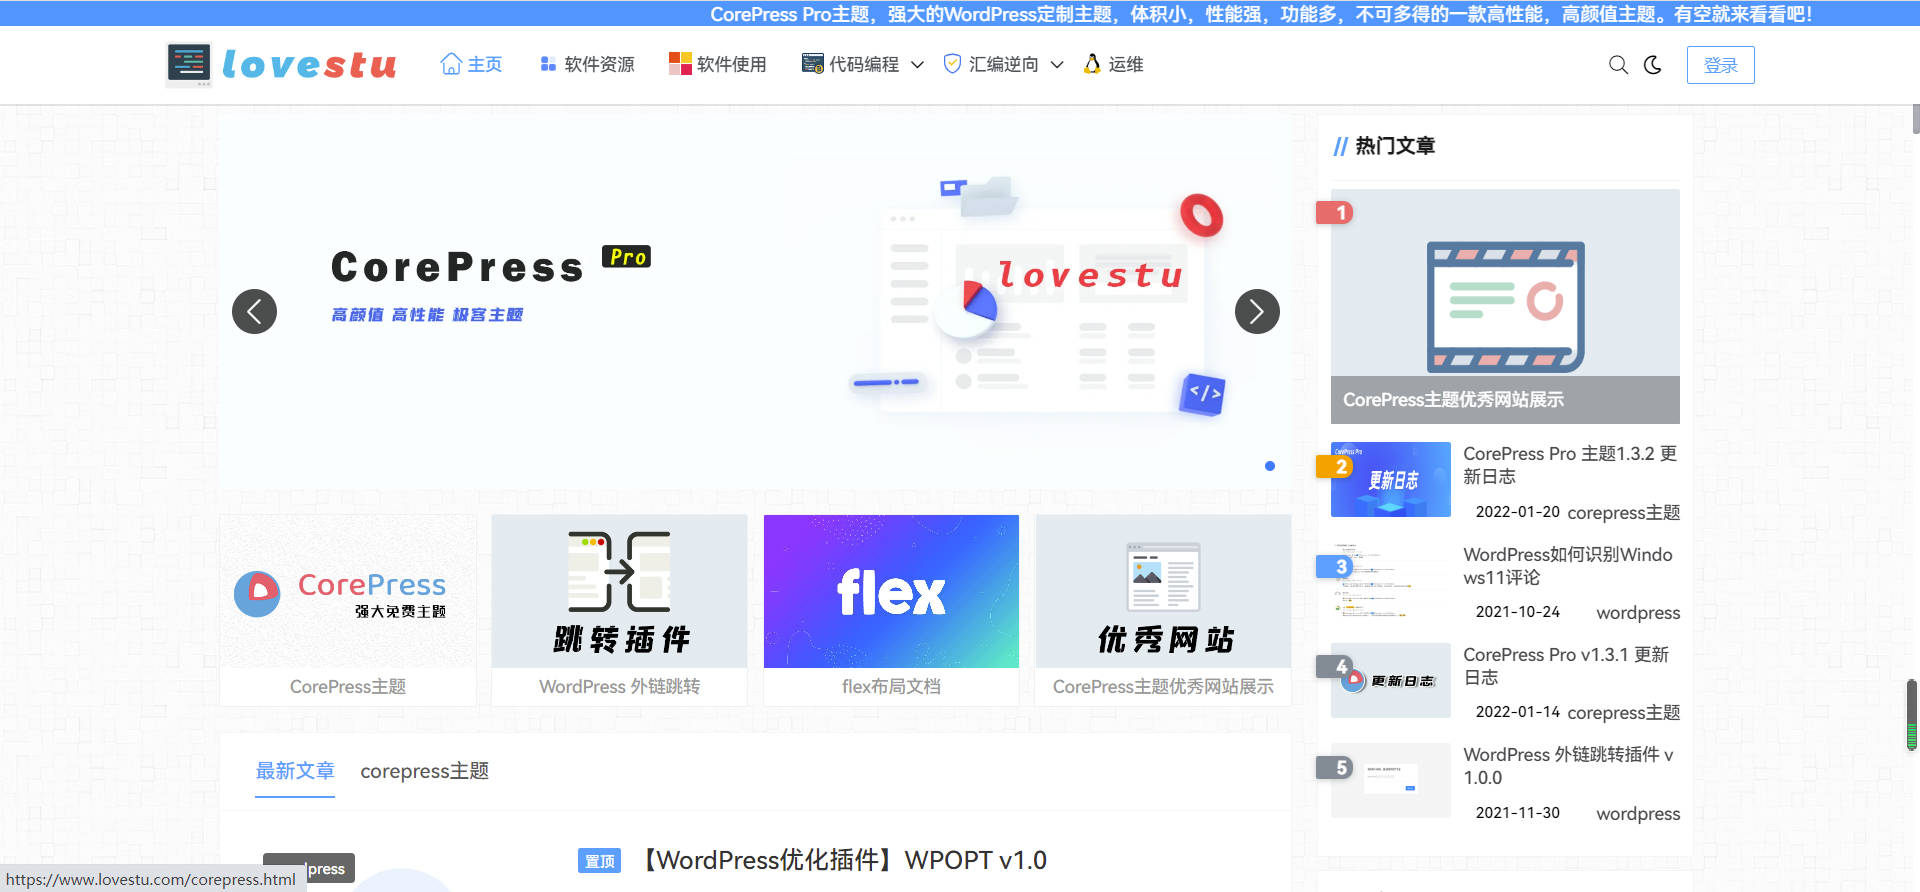Click CorePress主题 card caption
1920x892 pixels.
pos(348,687)
